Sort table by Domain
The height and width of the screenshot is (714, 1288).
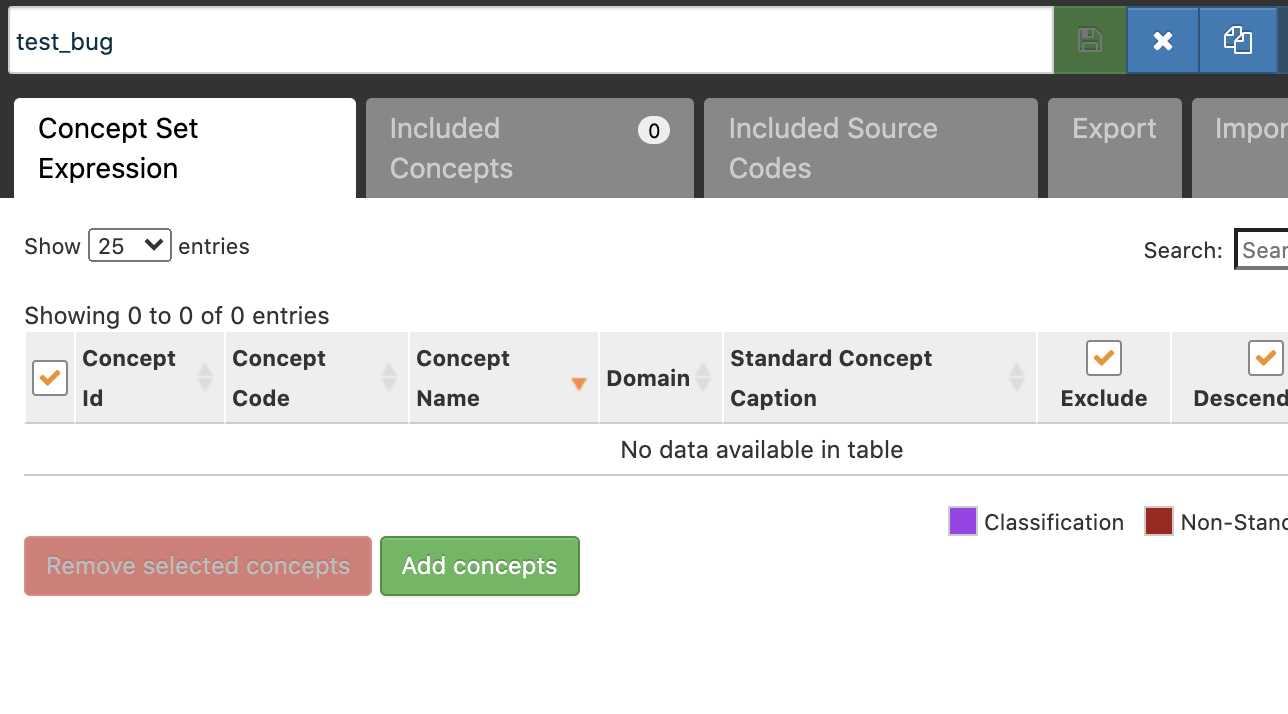[648, 377]
